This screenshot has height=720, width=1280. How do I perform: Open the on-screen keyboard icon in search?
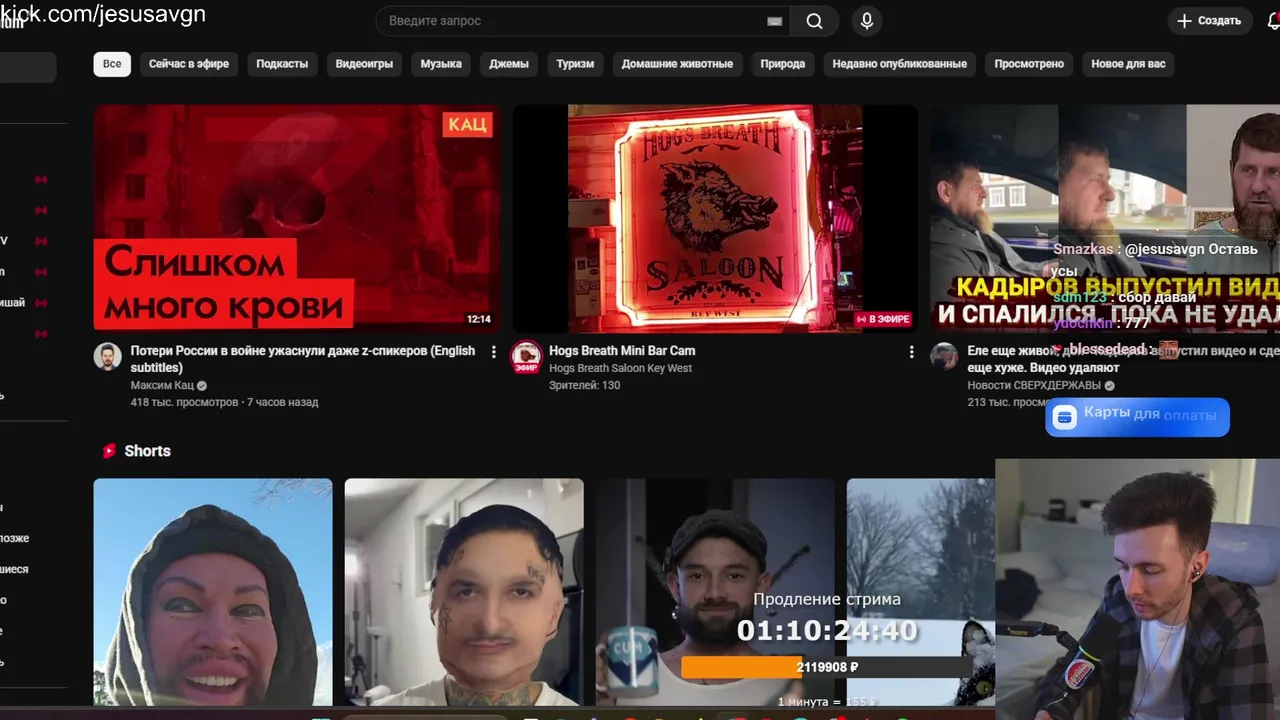coord(775,21)
